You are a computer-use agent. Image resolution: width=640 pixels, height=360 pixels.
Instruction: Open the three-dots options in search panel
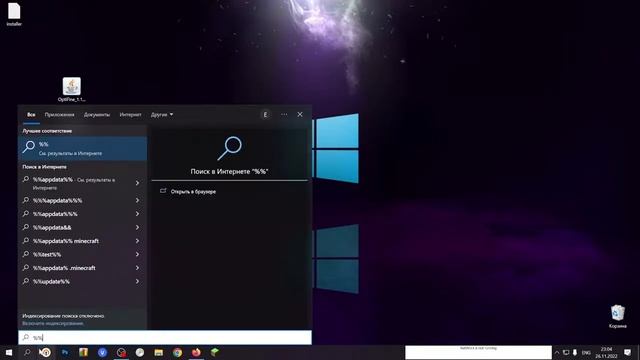[x=284, y=115]
